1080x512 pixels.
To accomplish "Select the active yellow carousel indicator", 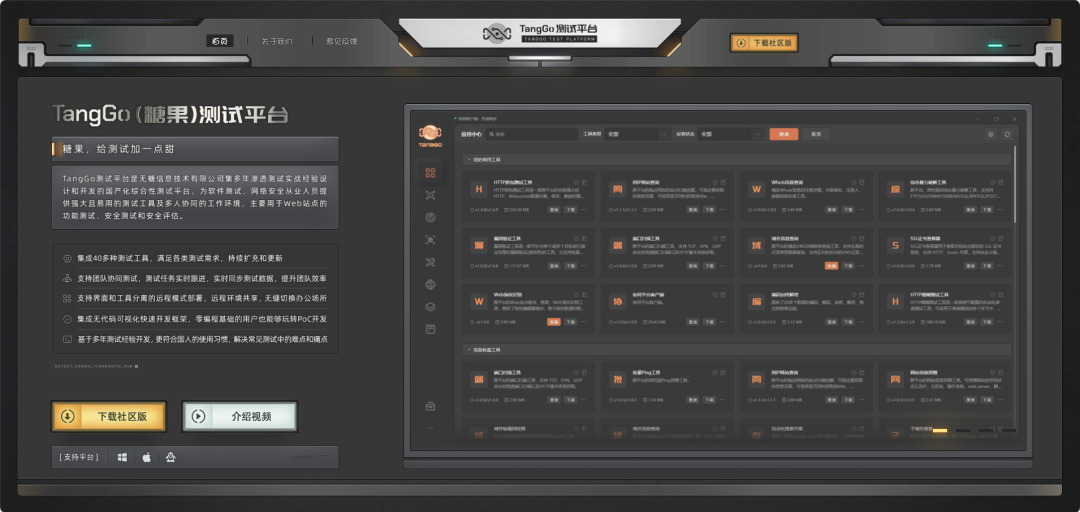I will pyautogui.click(x=940, y=431).
